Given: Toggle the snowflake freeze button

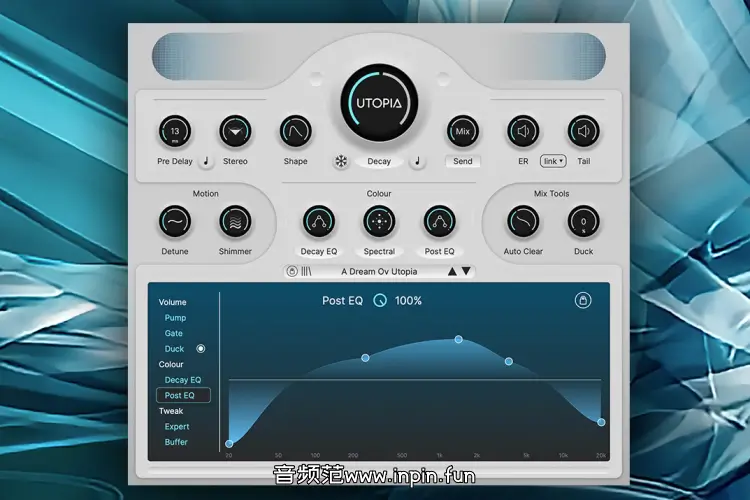Looking at the screenshot, I should pyautogui.click(x=341, y=161).
